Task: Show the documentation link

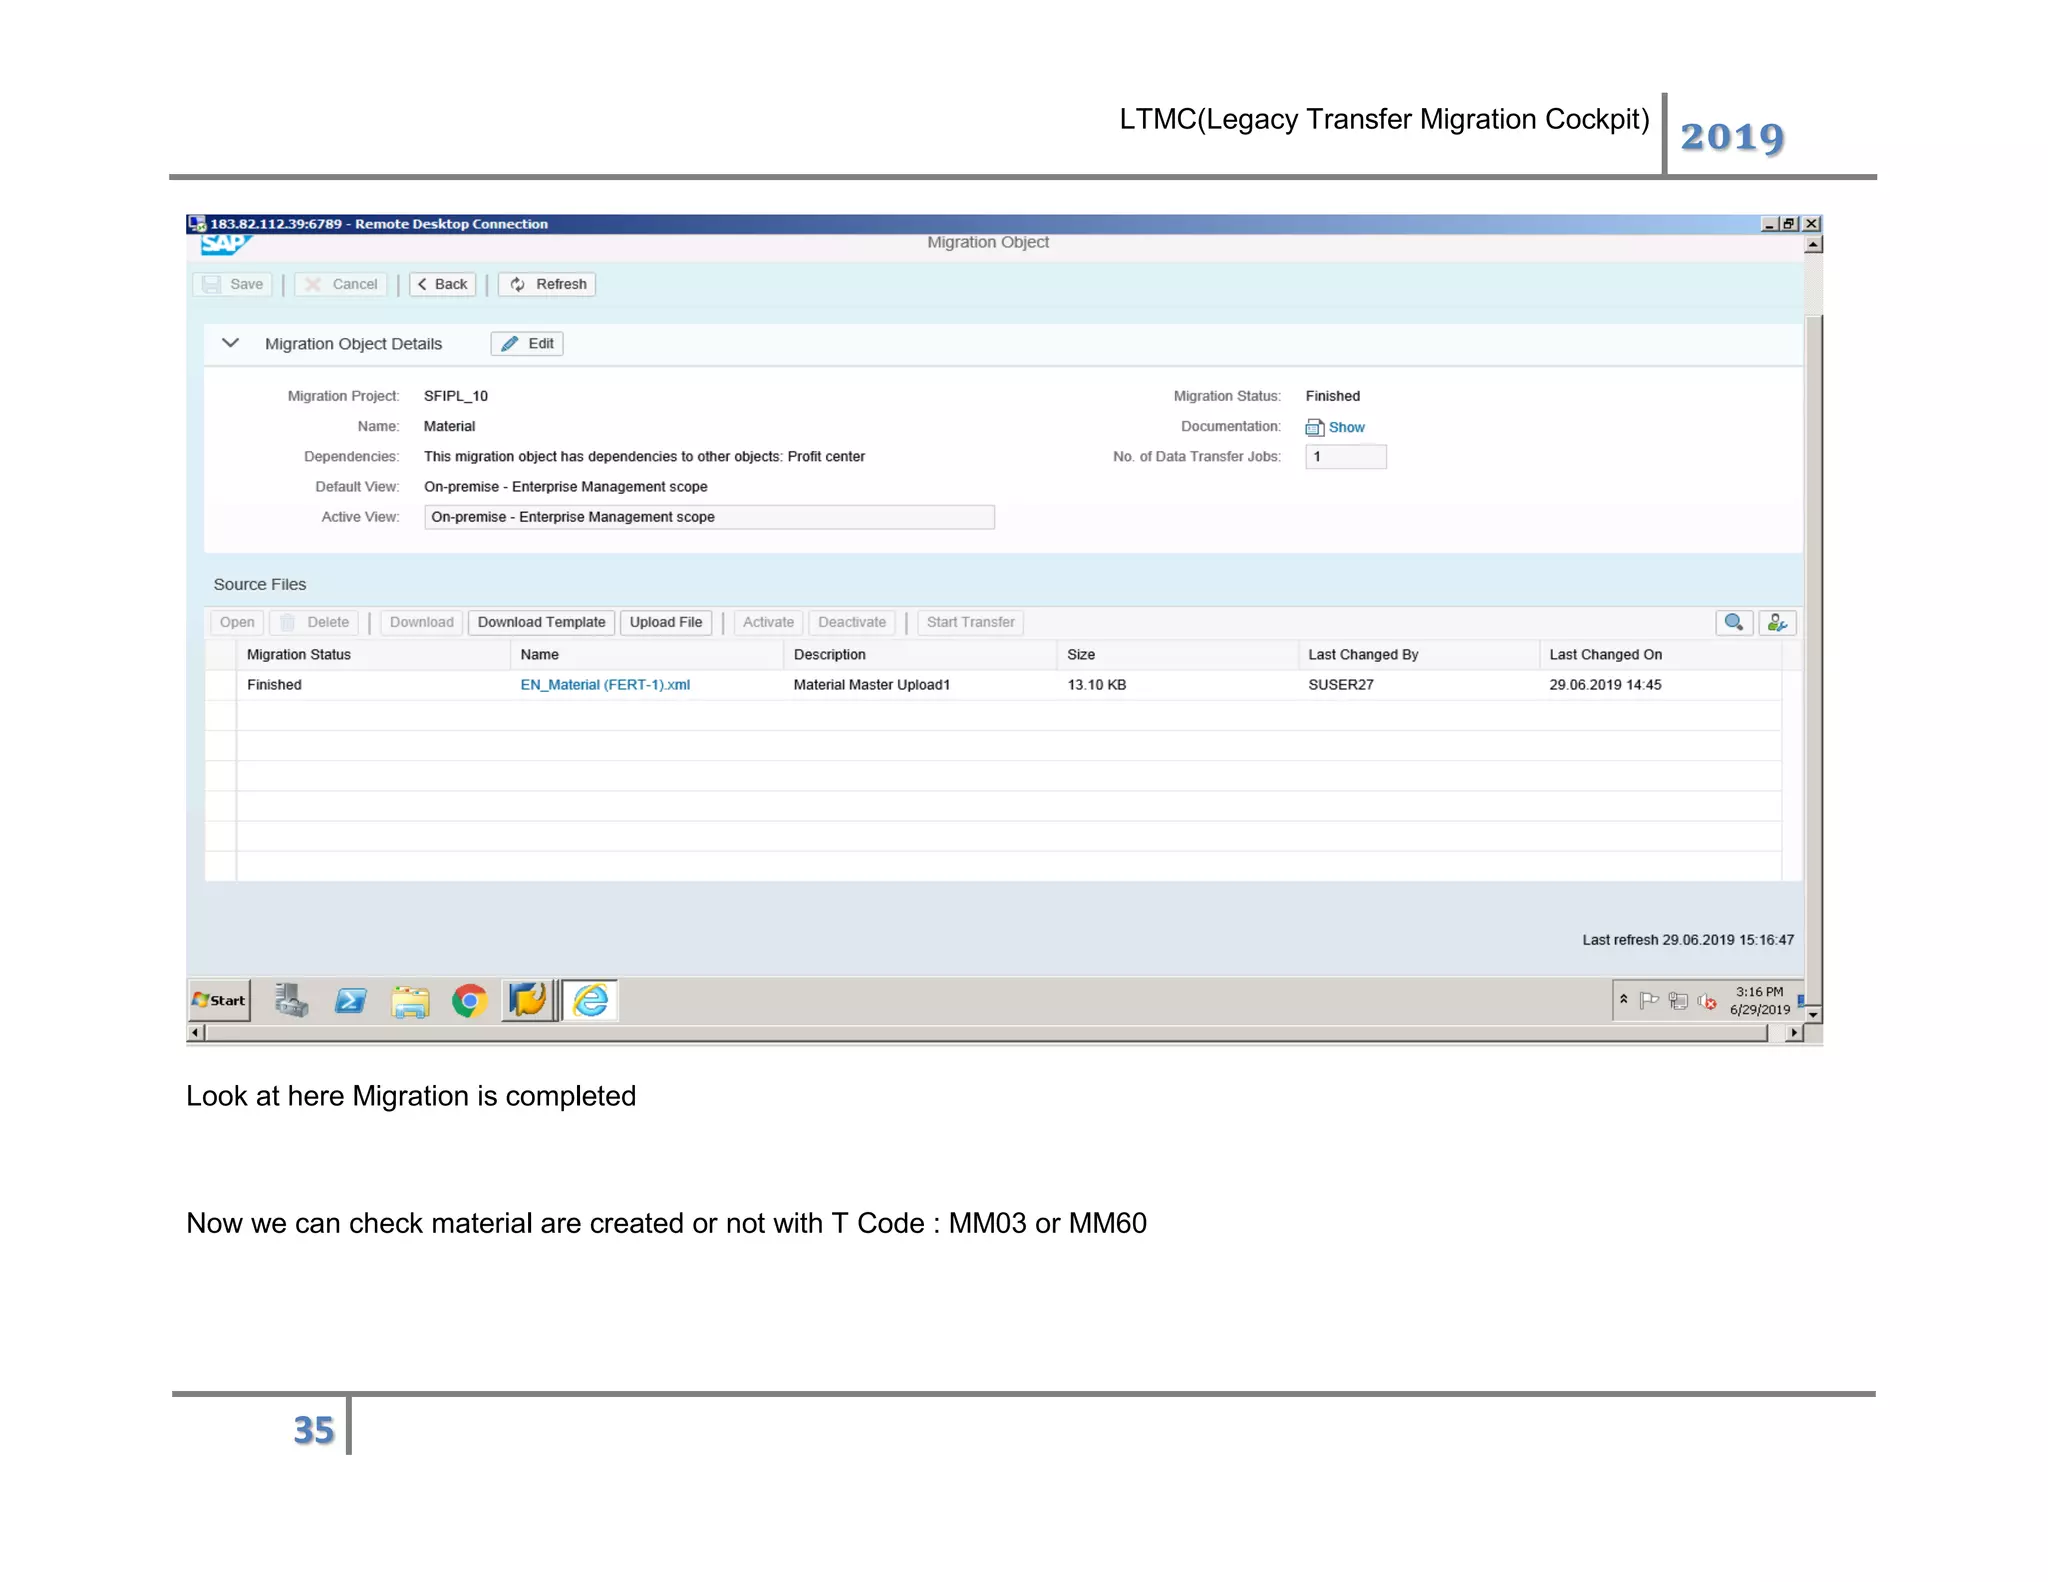Action: tap(1345, 427)
